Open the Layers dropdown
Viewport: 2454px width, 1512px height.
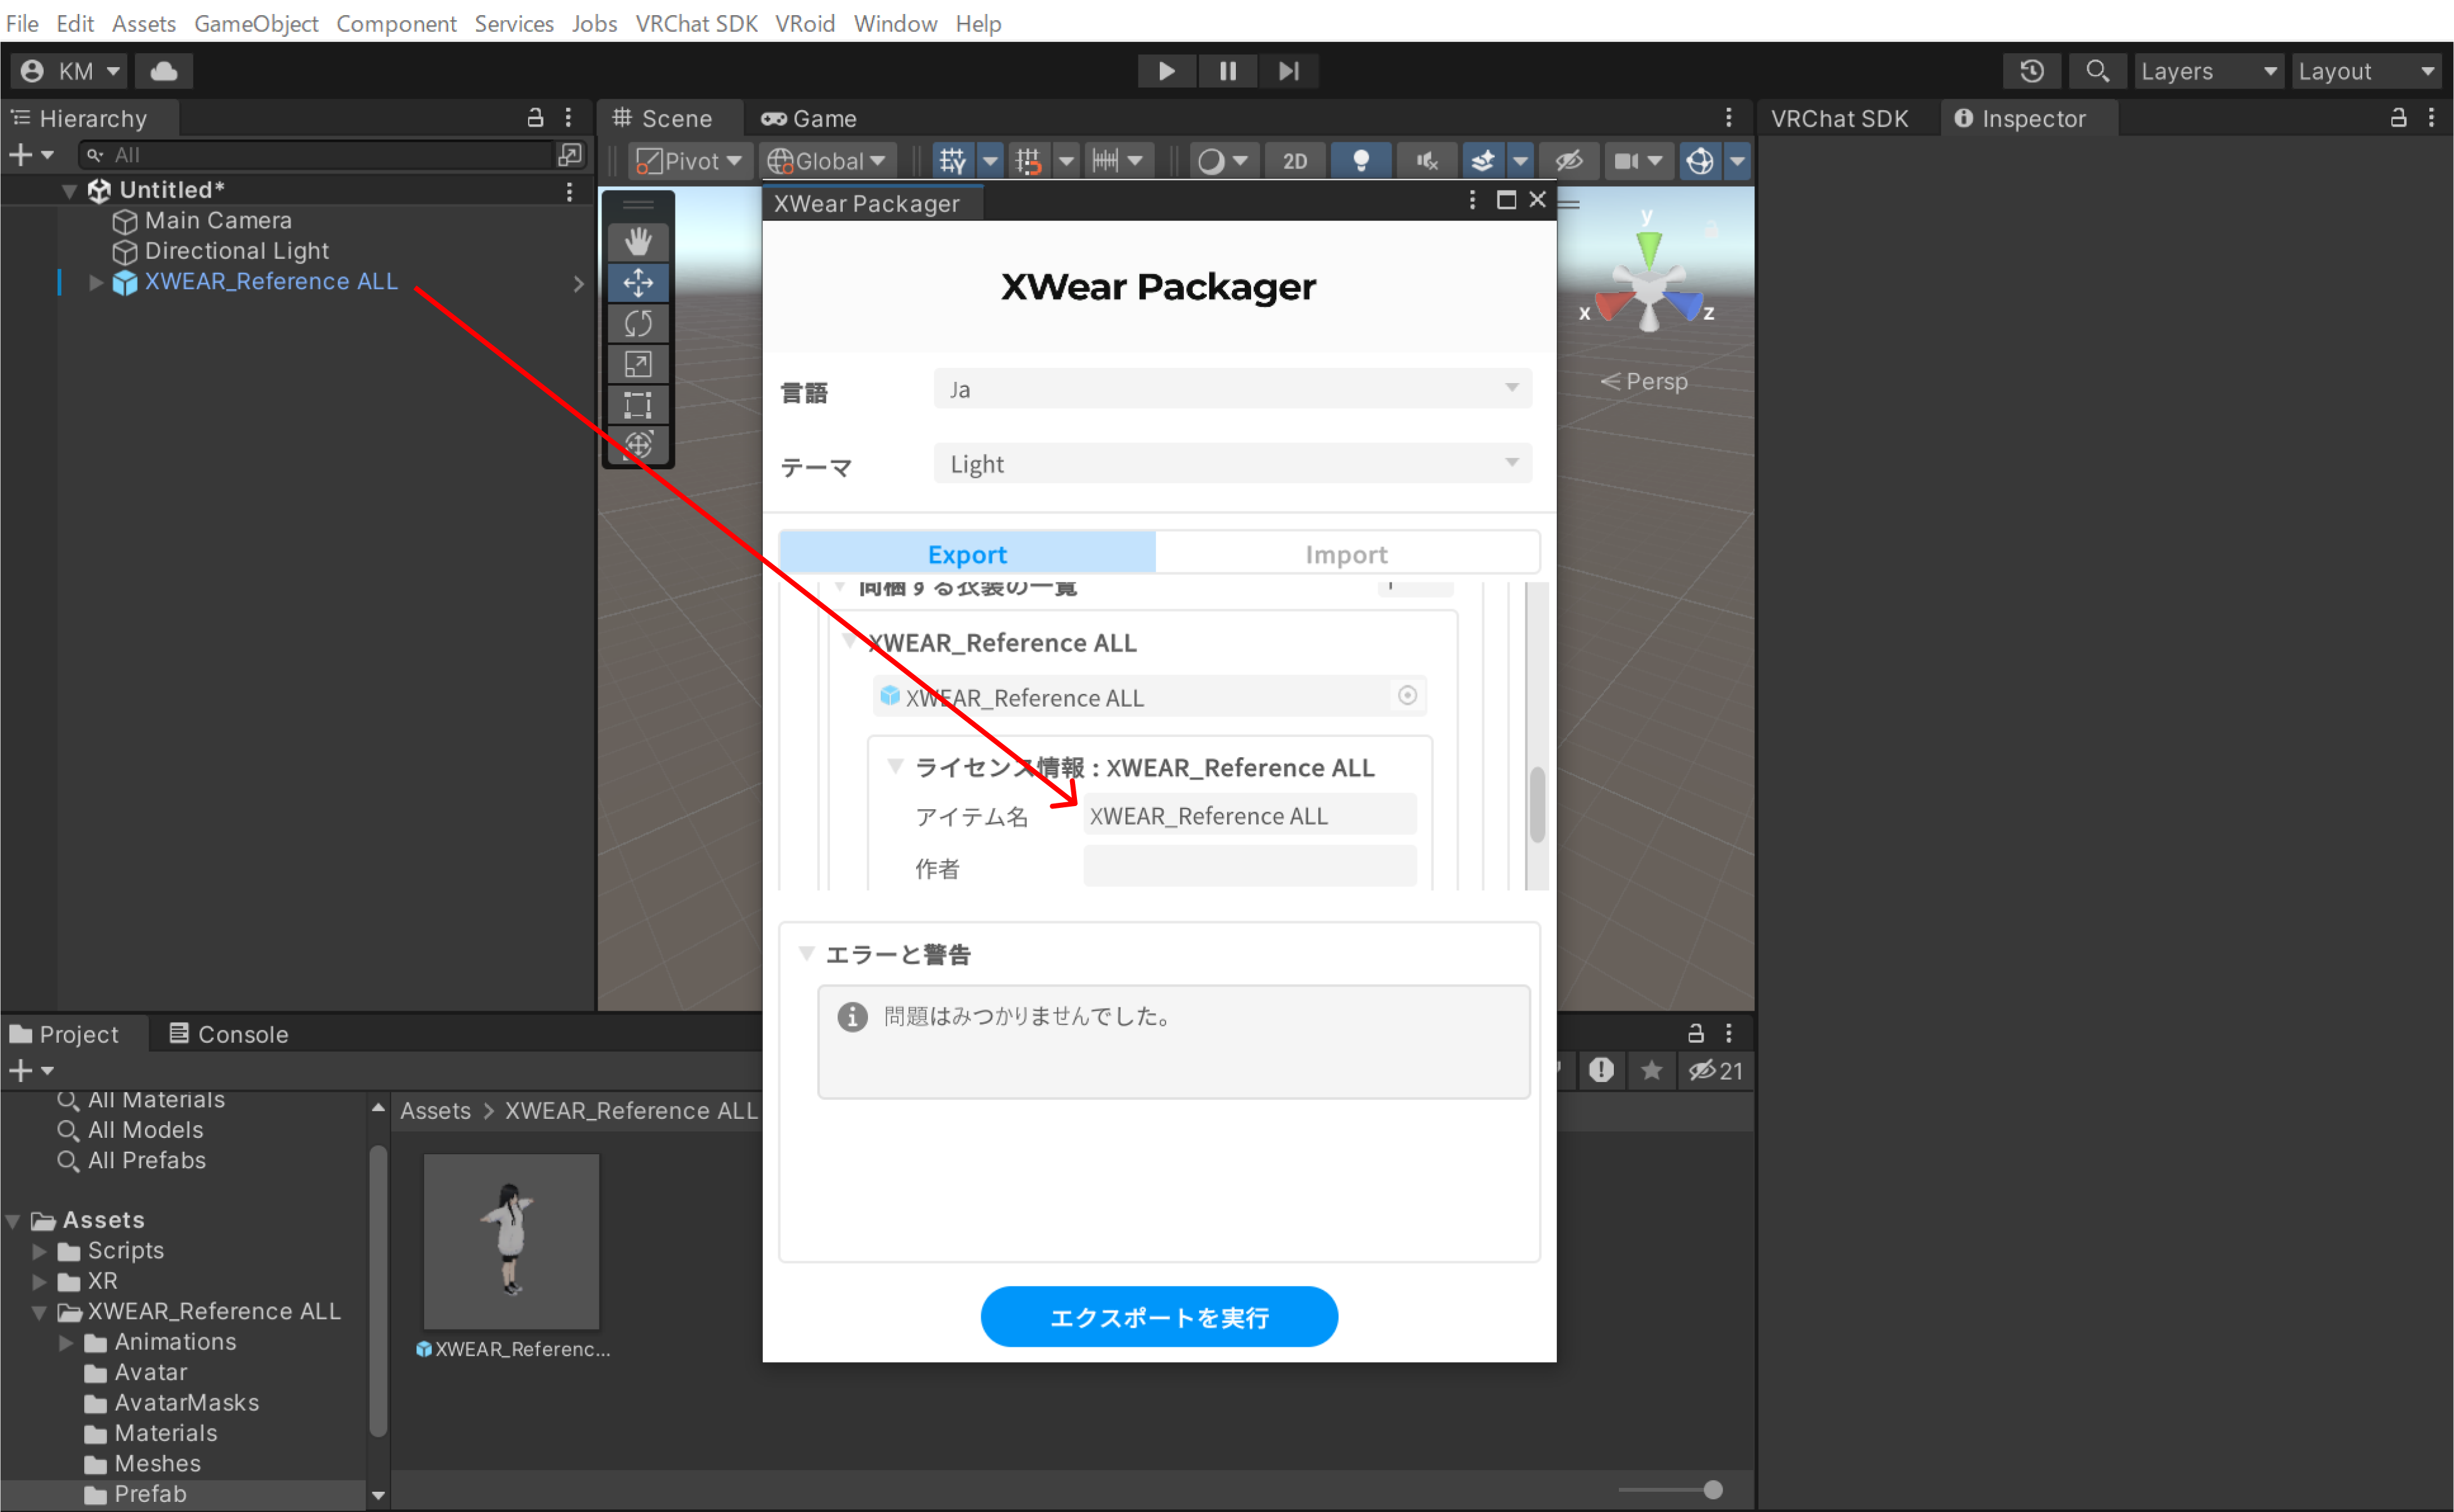tap(2208, 71)
